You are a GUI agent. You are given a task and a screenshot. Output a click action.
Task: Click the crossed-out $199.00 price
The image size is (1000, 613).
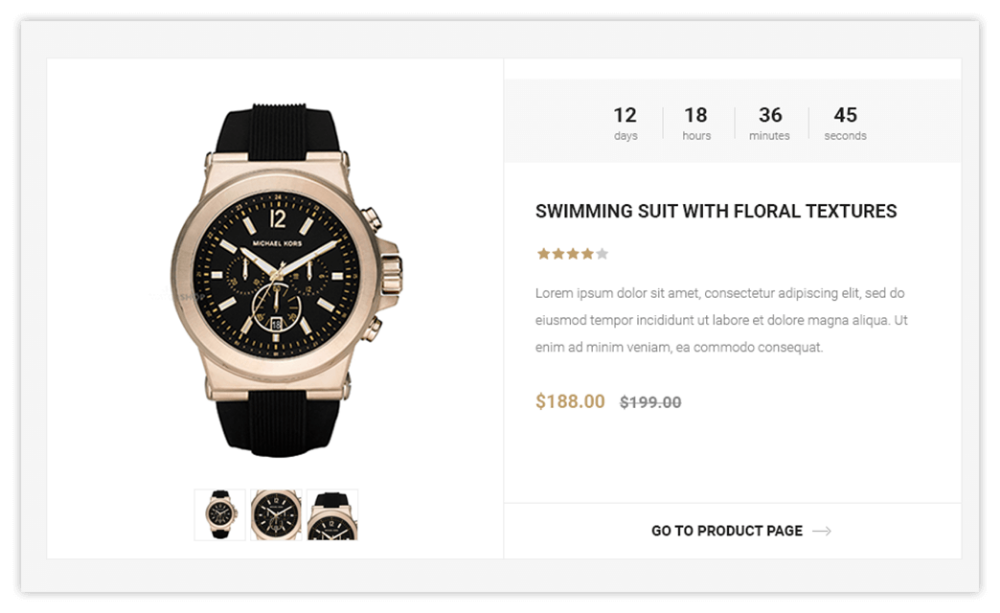click(651, 402)
